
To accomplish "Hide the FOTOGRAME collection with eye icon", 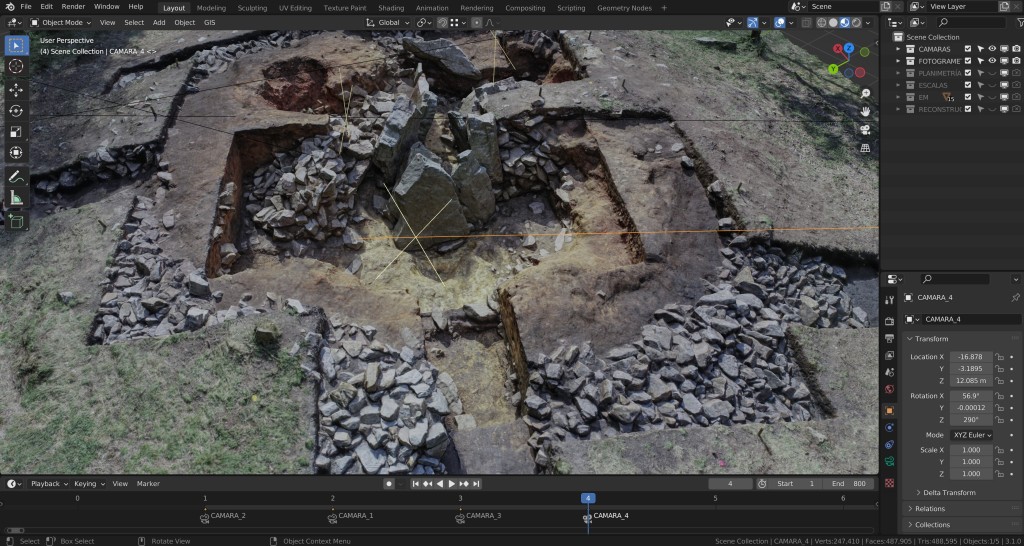I will coord(992,61).
